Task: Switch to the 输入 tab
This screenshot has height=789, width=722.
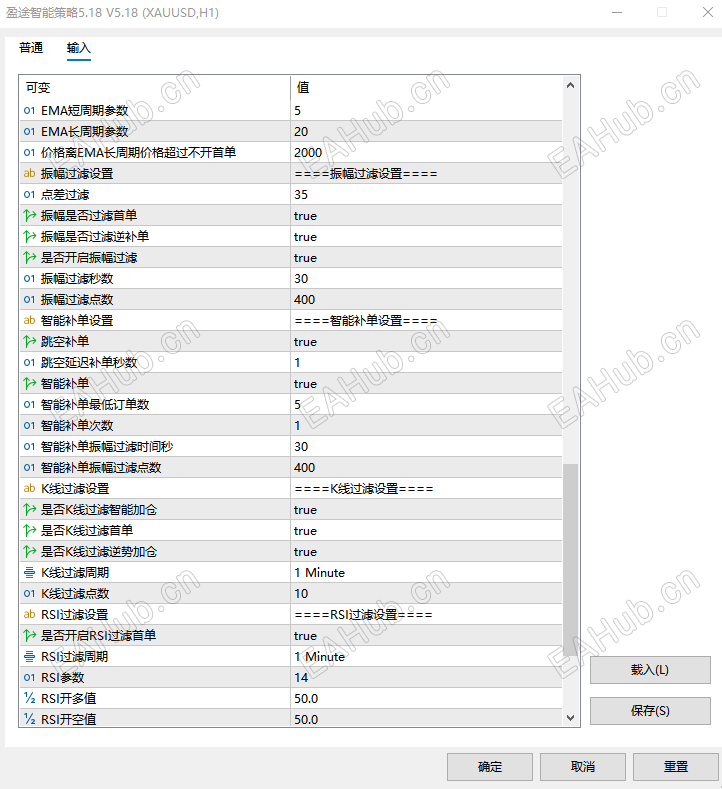Action: click(x=78, y=48)
